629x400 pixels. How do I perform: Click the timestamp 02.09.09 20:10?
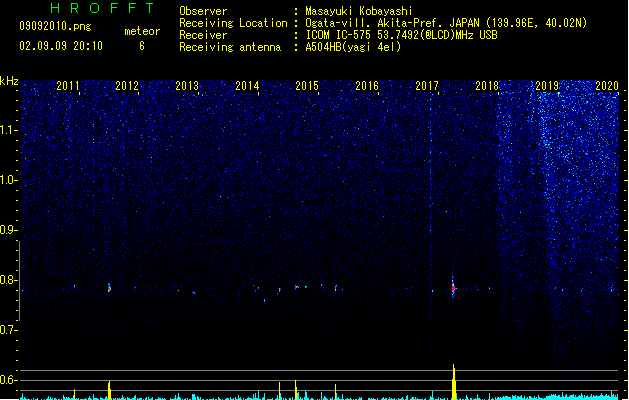click(x=61, y=46)
